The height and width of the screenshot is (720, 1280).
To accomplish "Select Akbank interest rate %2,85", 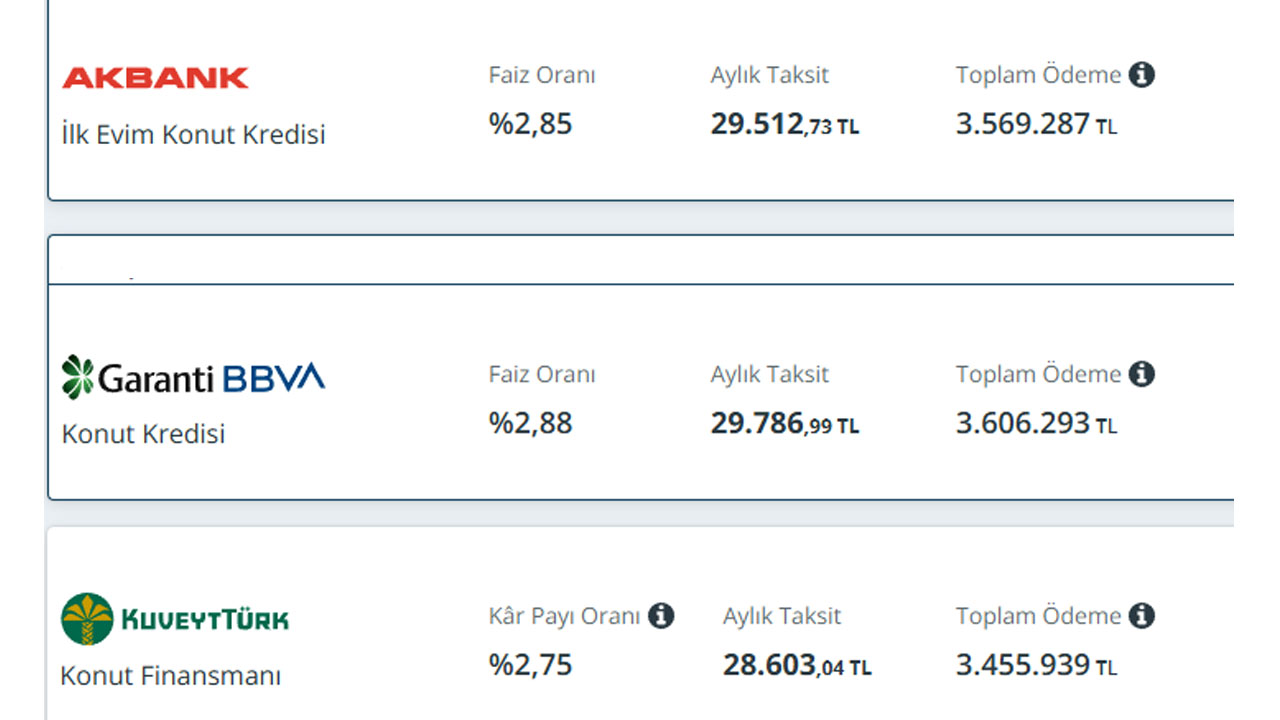I will 531,124.
